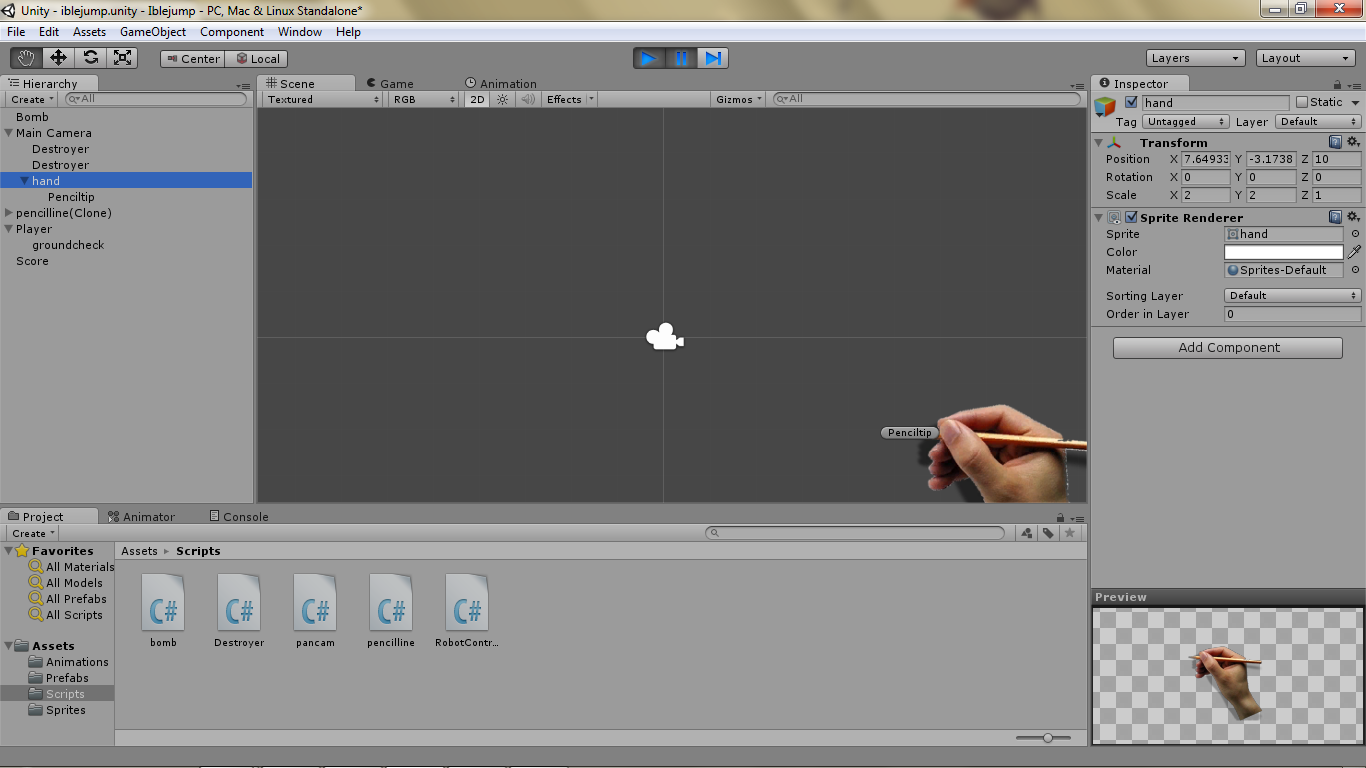Click the Add Component button
The height and width of the screenshot is (768, 1366).
(1228, 348)
